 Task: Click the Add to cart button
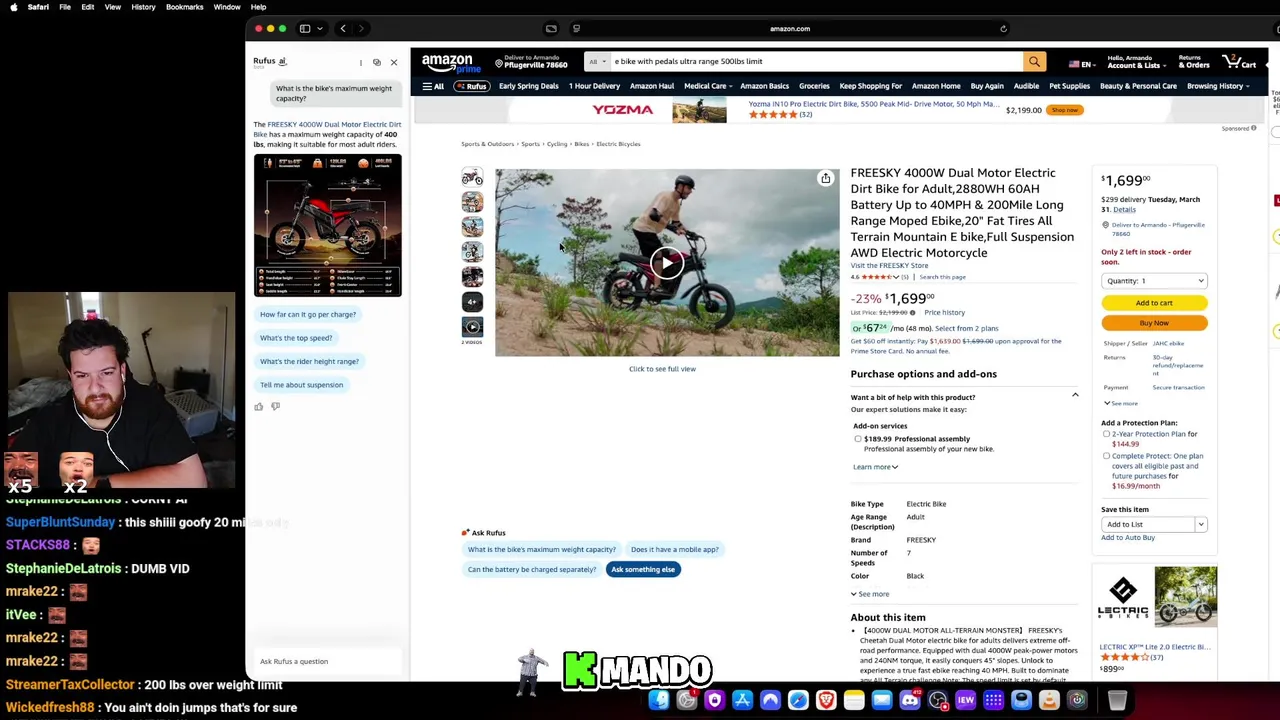[x=1154, y=303]
